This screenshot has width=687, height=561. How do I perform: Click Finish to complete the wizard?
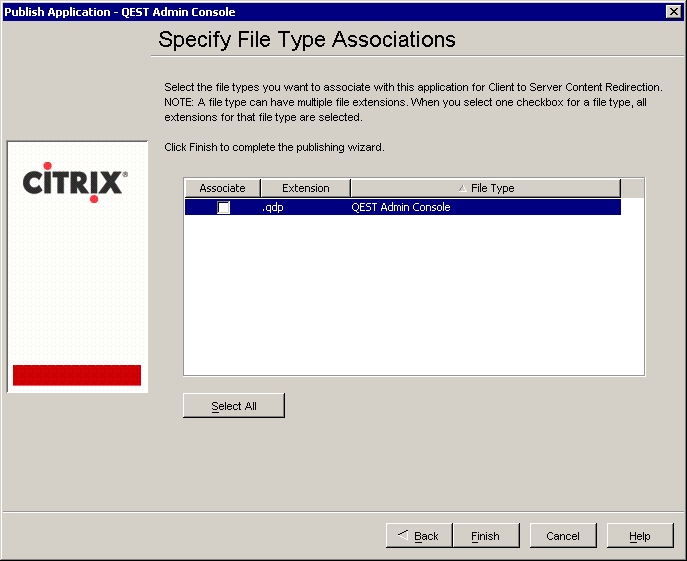485,536
